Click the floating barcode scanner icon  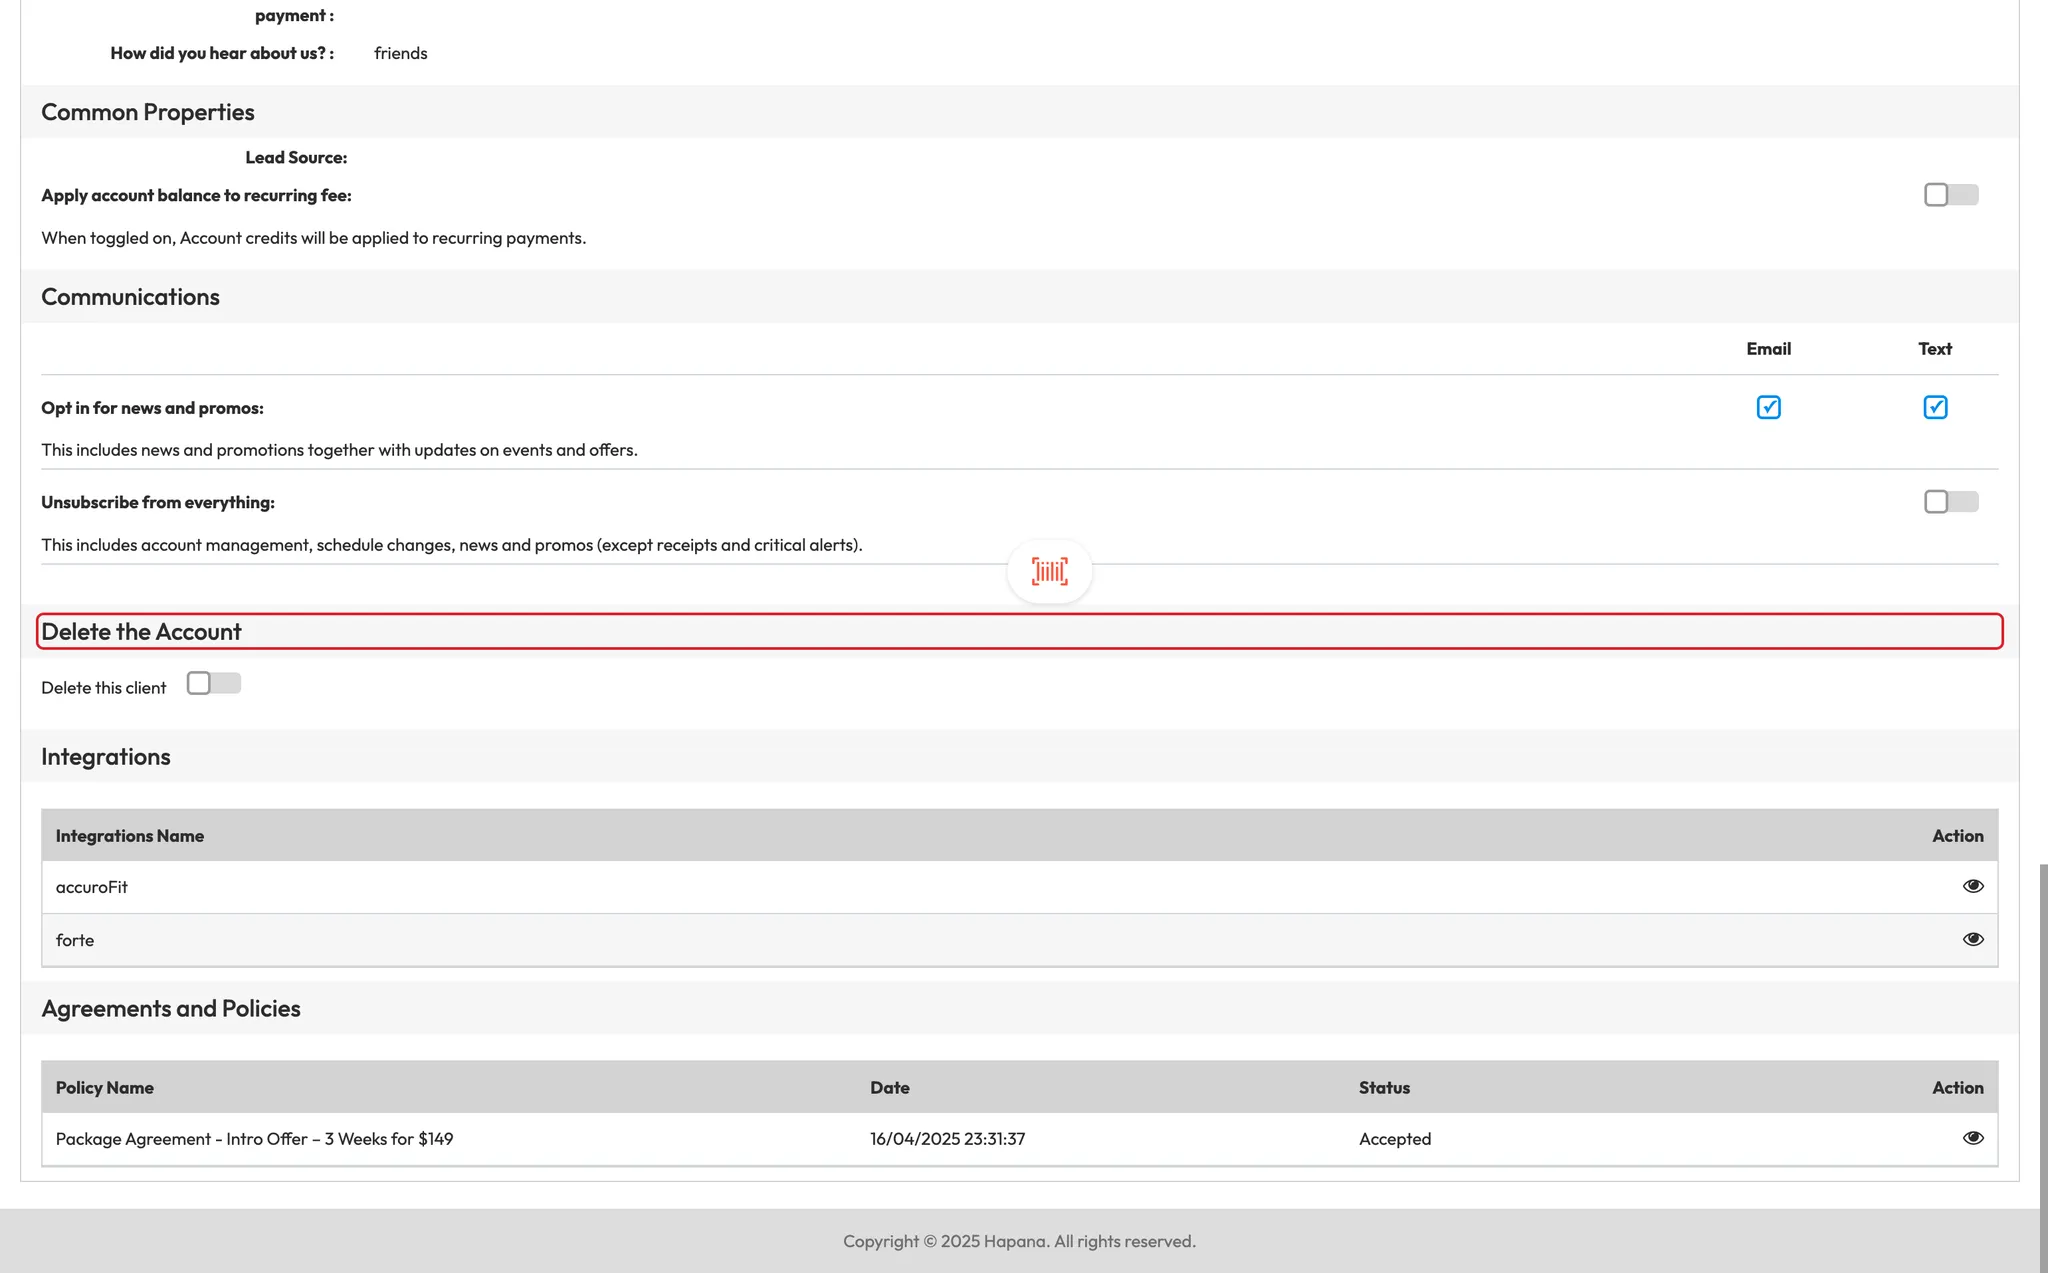click(1049, 571)
